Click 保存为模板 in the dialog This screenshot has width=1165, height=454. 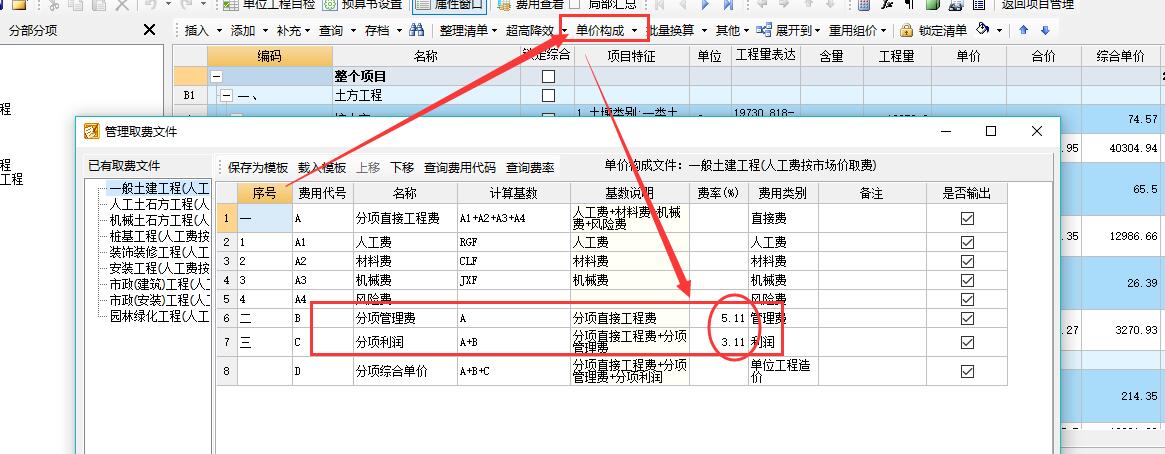pos(258,168)
